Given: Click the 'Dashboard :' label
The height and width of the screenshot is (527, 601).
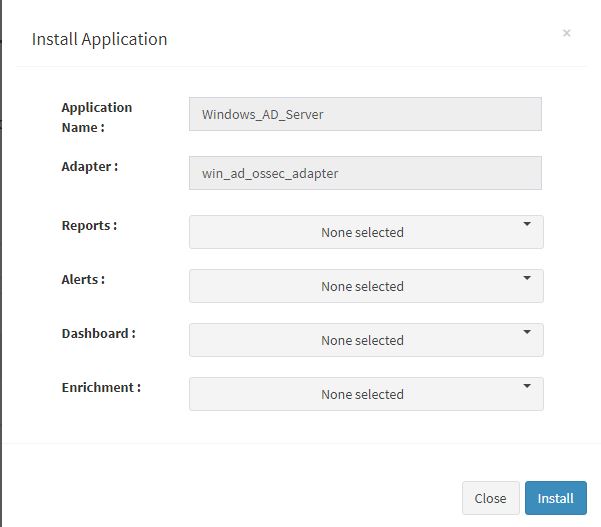Looking at the screenshot, I should [x=99, y=333].
